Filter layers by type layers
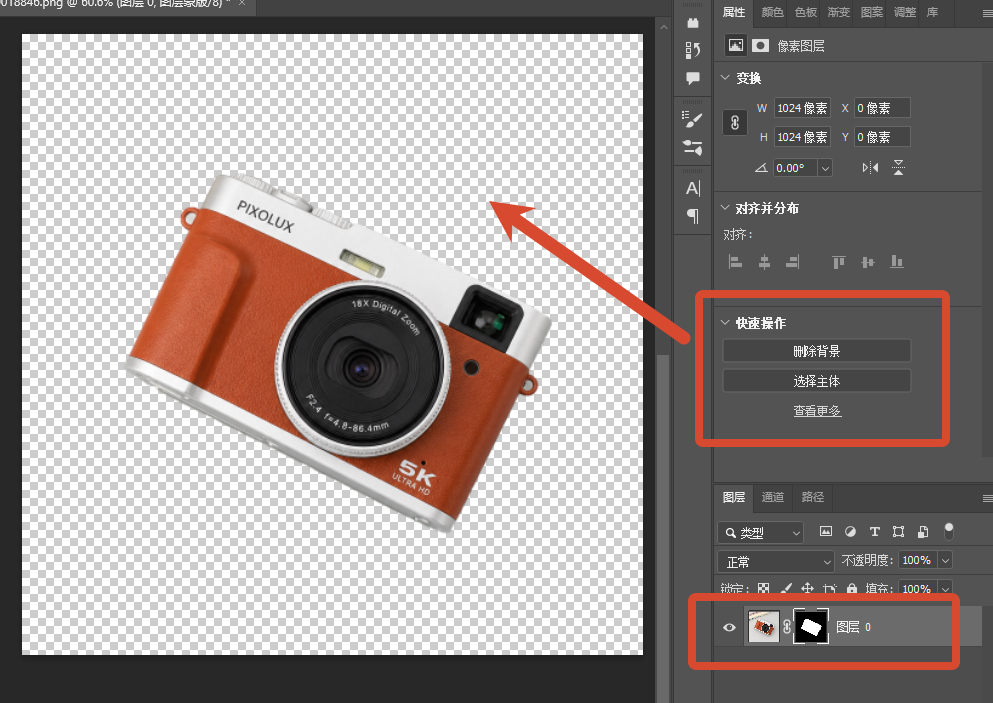Image resolution: width=993 pixels, height=703 pixels. (875, 531)
